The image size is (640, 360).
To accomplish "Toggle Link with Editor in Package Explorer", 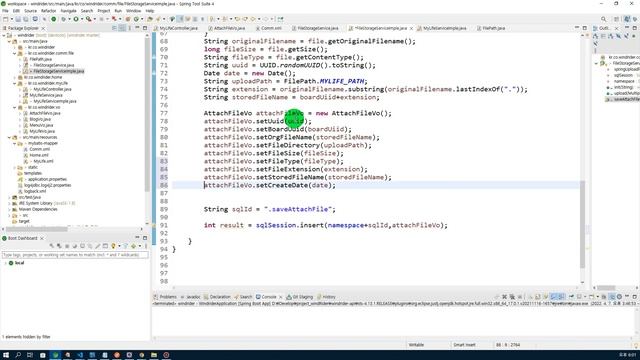I will tap(122, 28).
